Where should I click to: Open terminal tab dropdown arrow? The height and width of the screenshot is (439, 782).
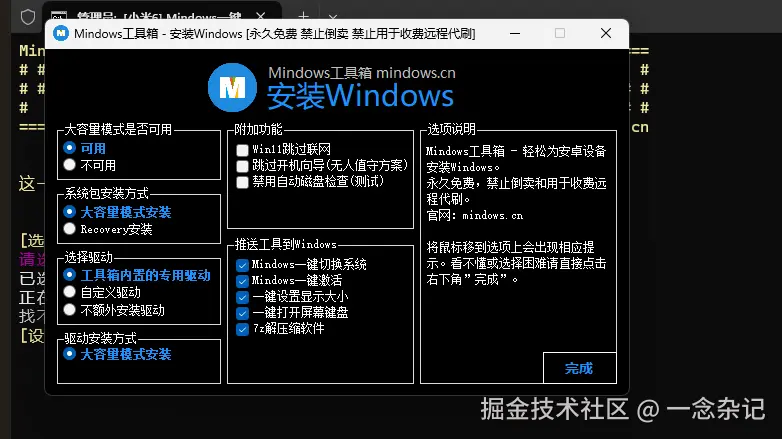coord(333,17)
